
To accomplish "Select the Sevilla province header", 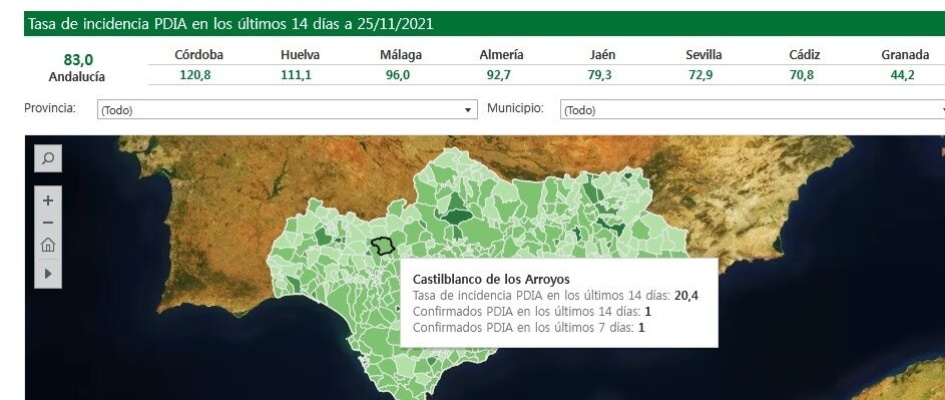I will (704, 56).
